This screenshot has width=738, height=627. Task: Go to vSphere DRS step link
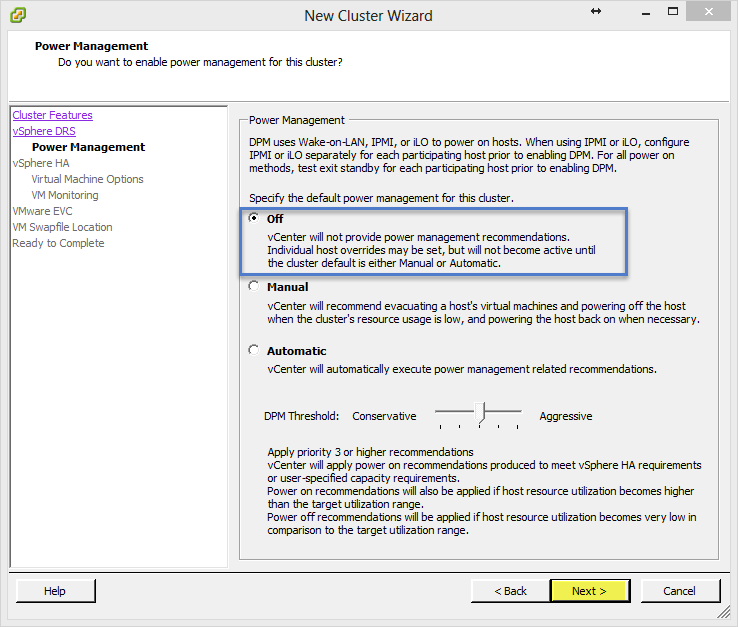tap(44, 131)
